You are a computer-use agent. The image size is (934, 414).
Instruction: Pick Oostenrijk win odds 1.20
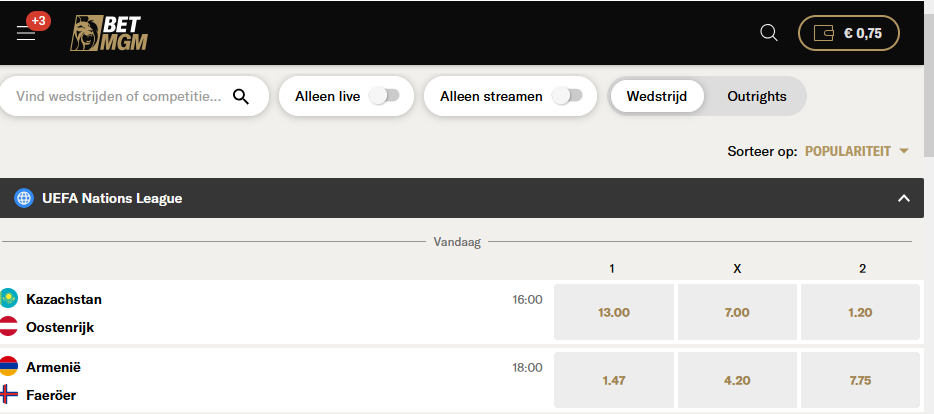tap(860, 312)
